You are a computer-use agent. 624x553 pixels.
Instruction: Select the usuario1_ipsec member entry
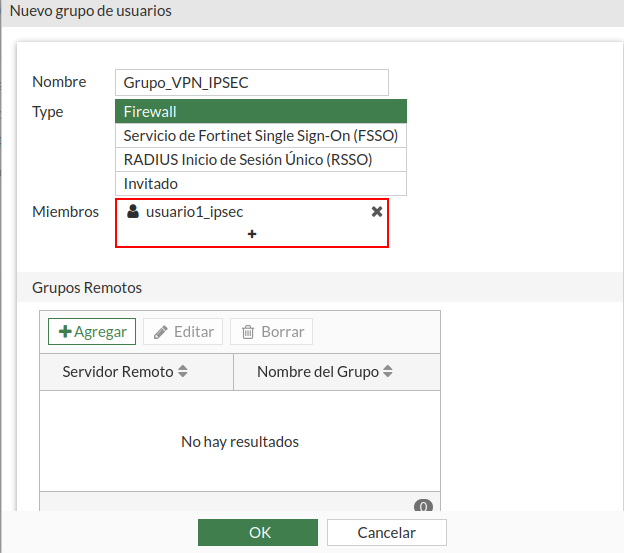tap(194, 212)
